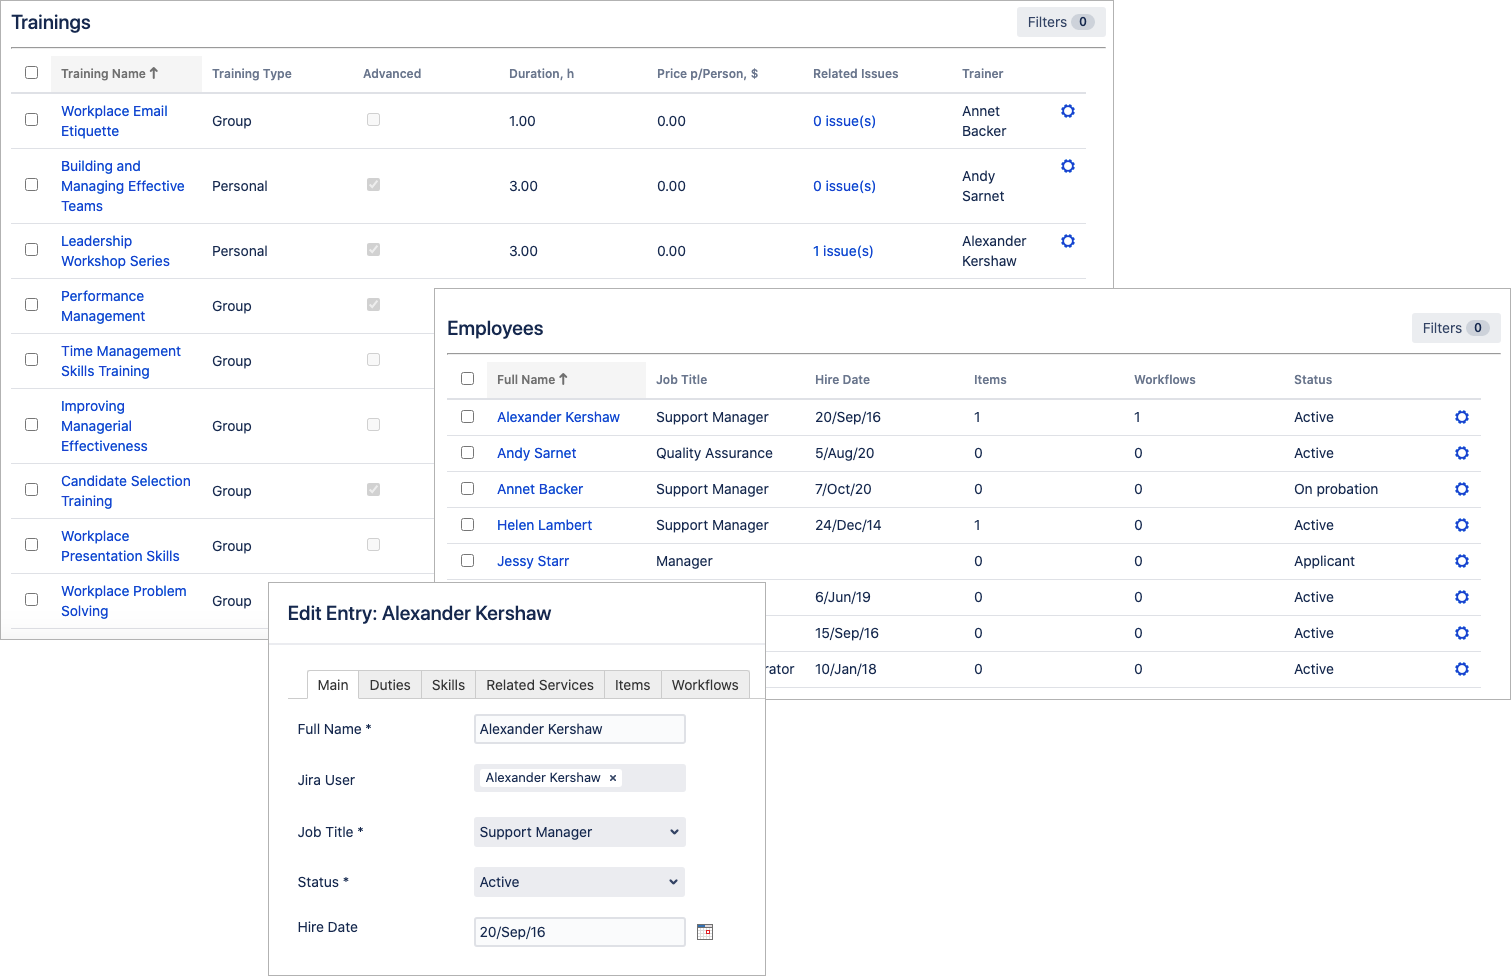Image resolution: width=1511 pixels, height=976 pixels.
Task: Click gear icon for Leadership Workshop Series
Action: 1067,241
